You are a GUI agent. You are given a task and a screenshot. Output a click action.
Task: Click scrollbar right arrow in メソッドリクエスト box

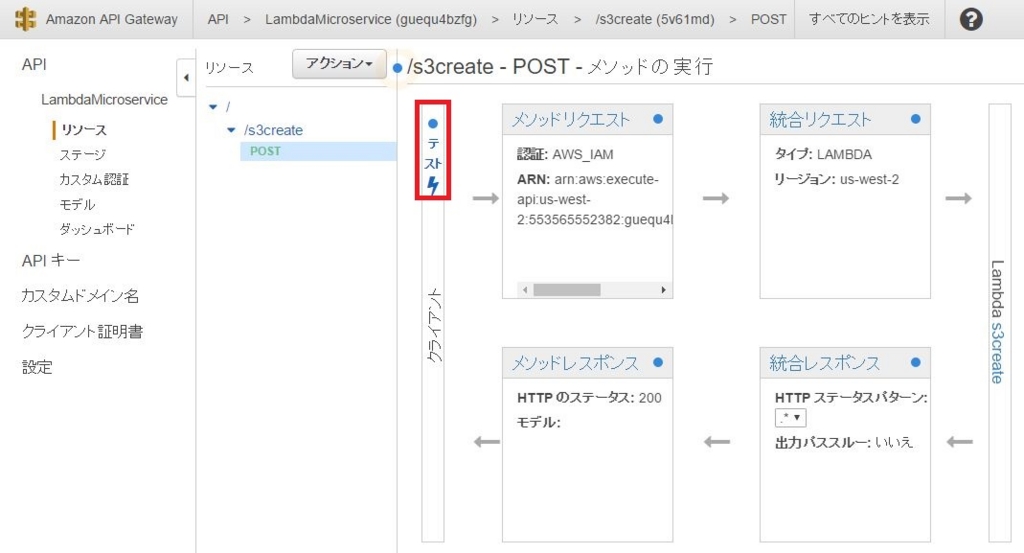tap(664, 290)
